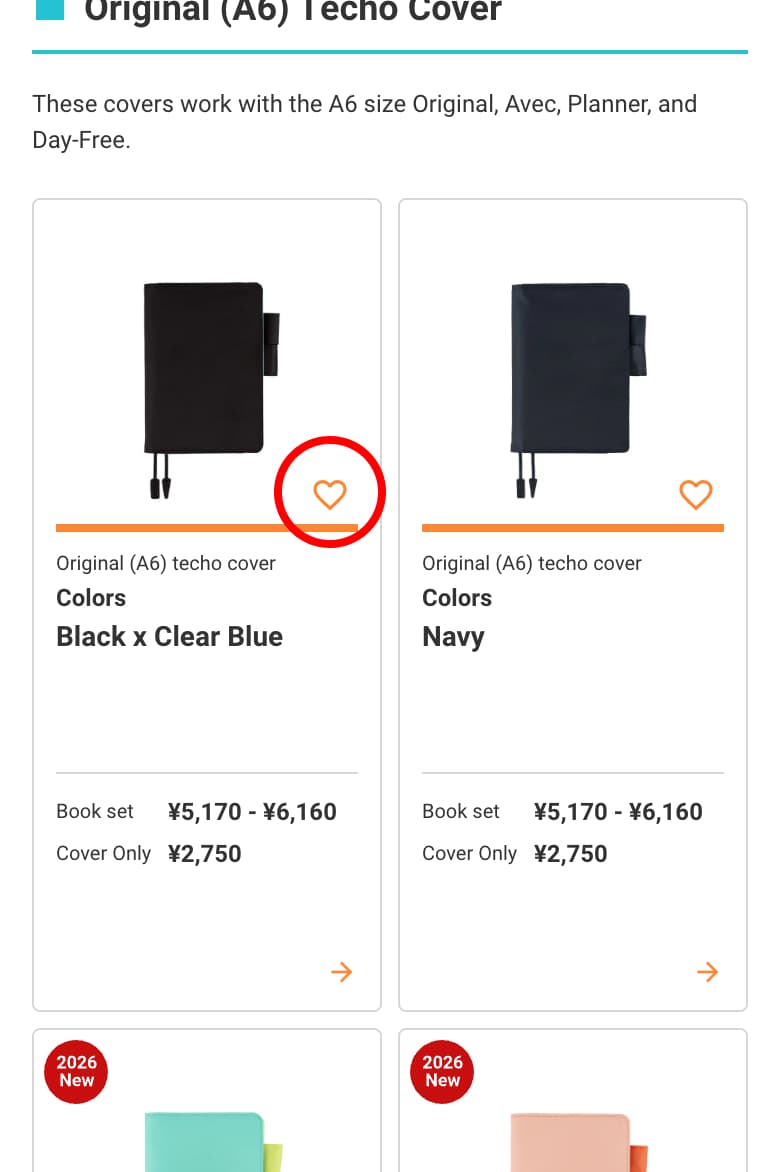Viewport: 780px width, 1172px height.
Task: Click Cover Only ¥2,750 on the Navy card
Action: click(x=570, y=854)
